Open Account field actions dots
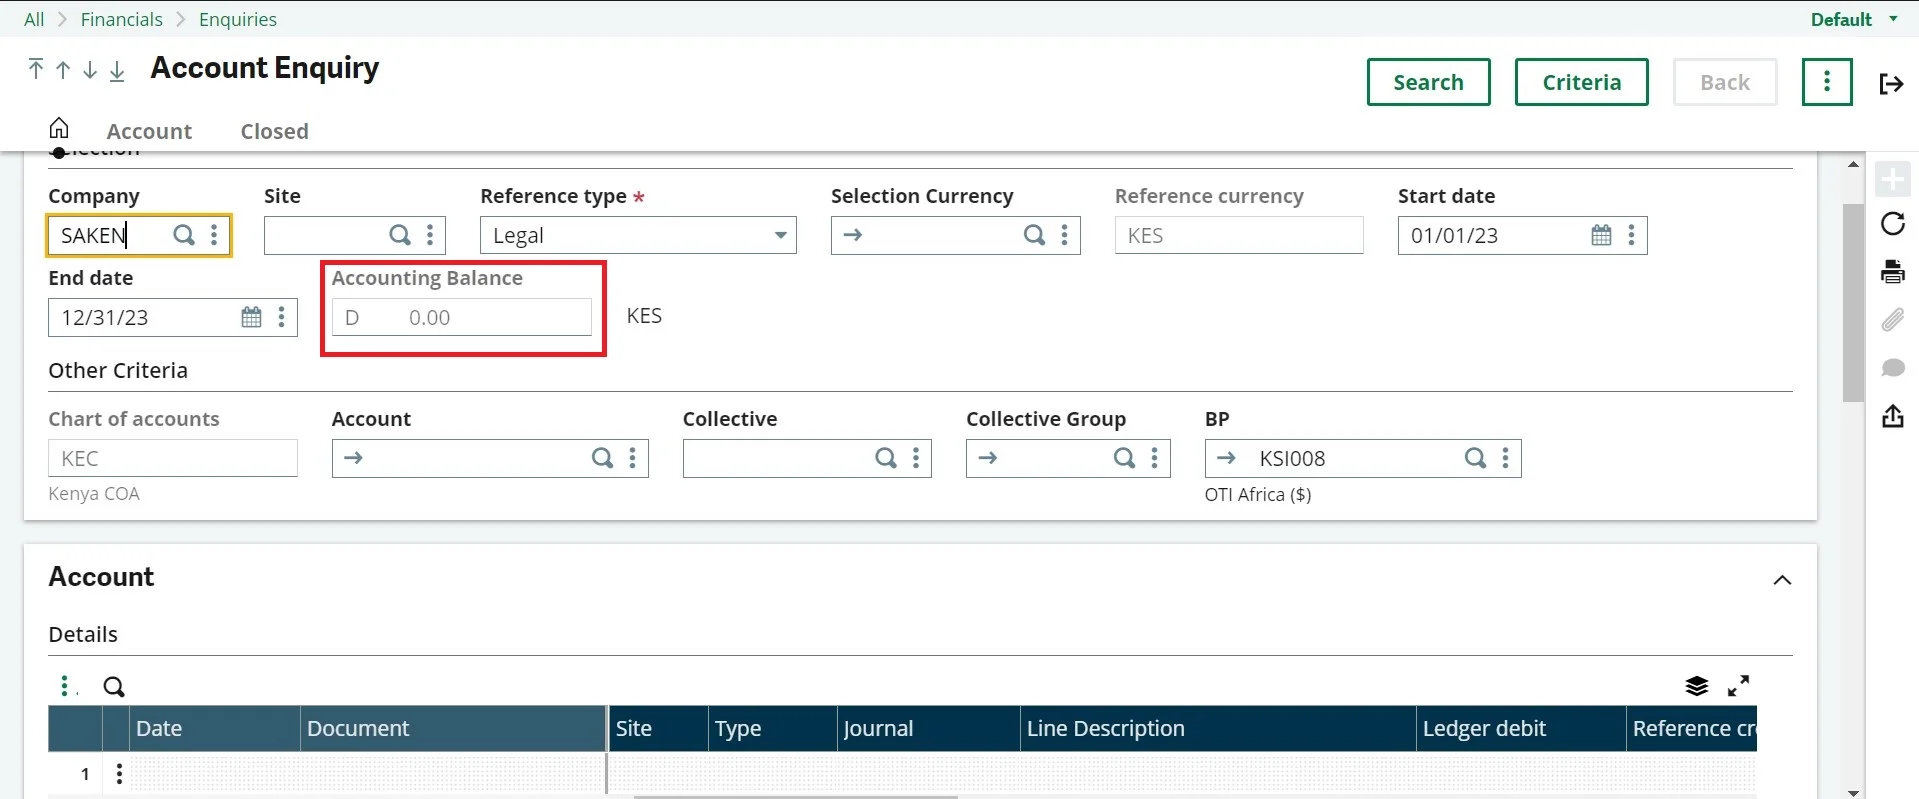Viewport: 1919px width, 799px height. pos(632,458)
